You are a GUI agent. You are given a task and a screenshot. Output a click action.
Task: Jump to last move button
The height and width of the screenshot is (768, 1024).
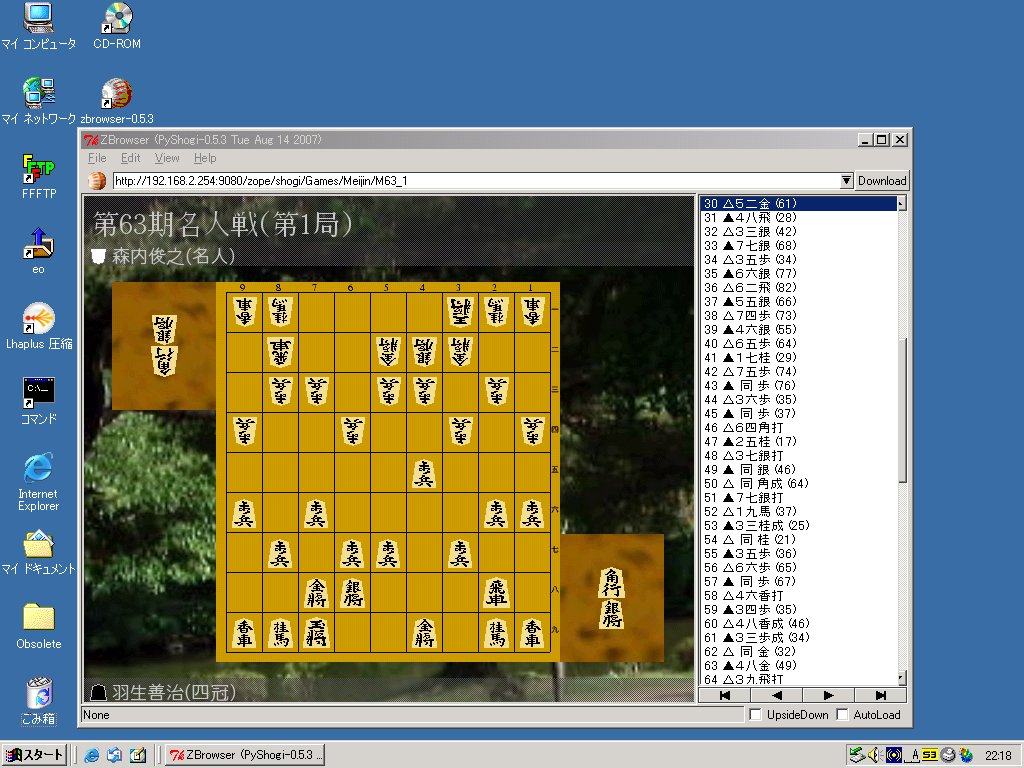(880, 695)
